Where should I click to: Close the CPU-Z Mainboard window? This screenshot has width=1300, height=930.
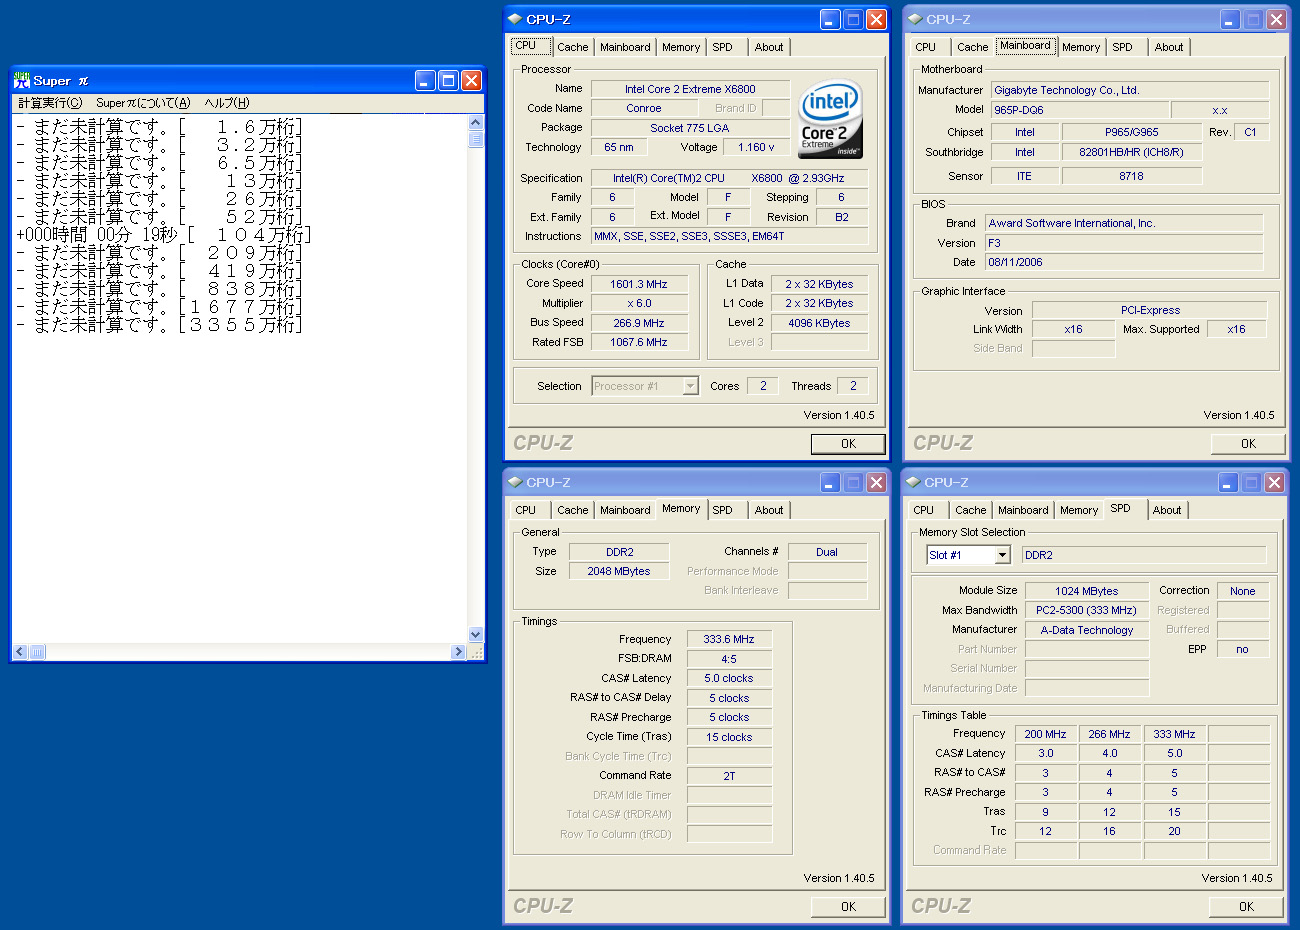1276,19
